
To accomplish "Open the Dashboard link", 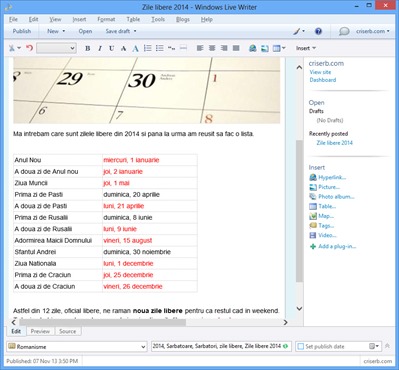I will coord(323,80).
